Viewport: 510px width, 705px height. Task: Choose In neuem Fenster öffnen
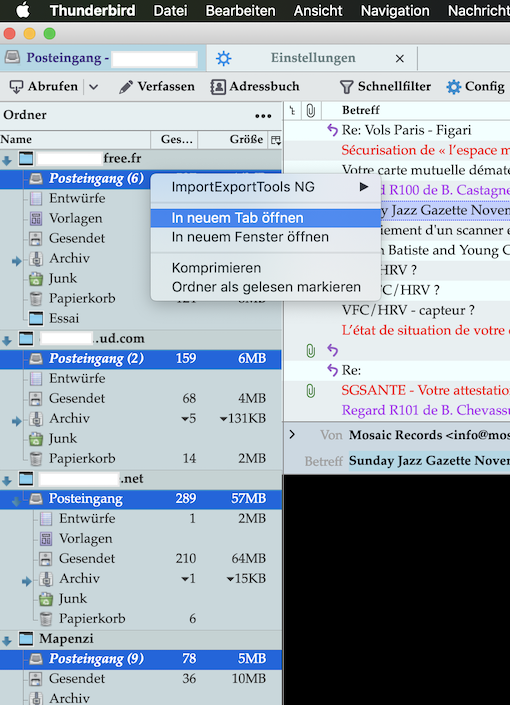pos(266,237)
